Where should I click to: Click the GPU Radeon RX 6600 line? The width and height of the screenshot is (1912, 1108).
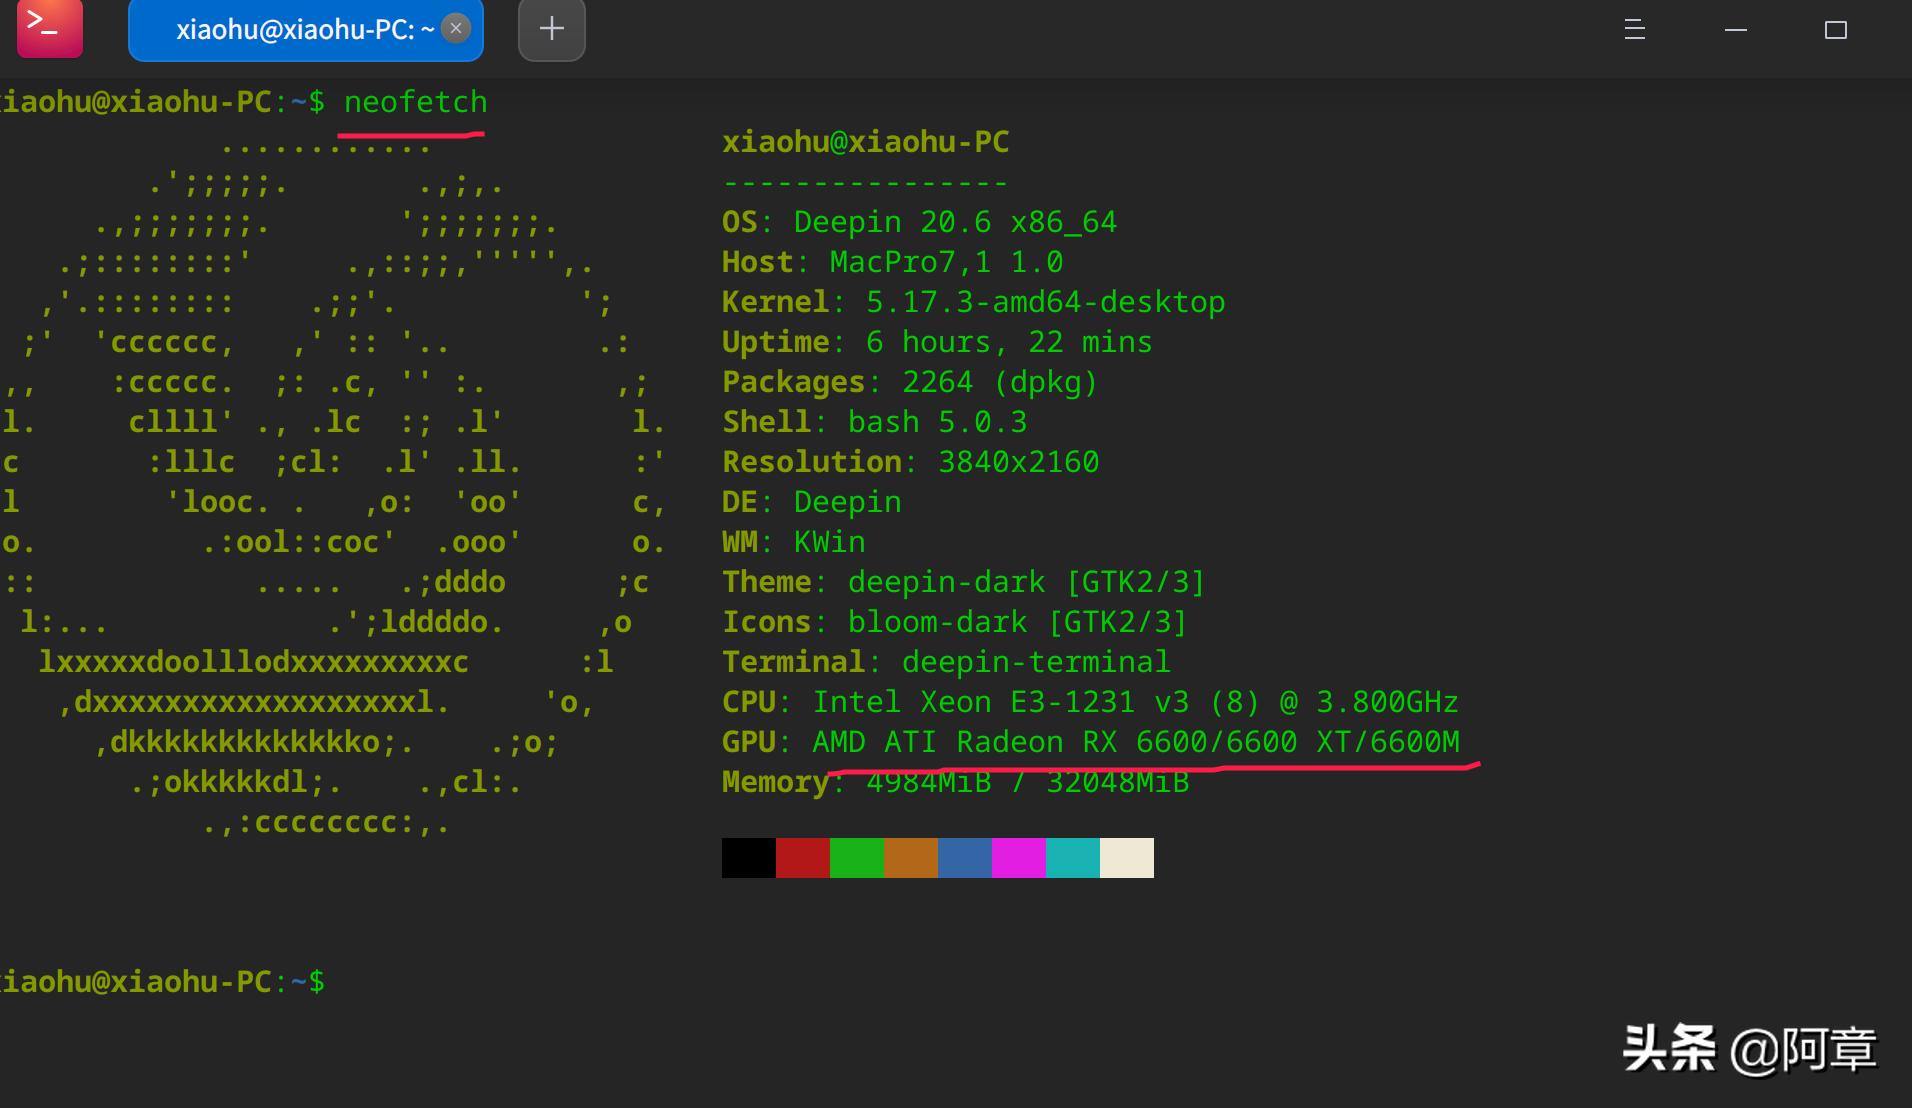(1090, 742)
